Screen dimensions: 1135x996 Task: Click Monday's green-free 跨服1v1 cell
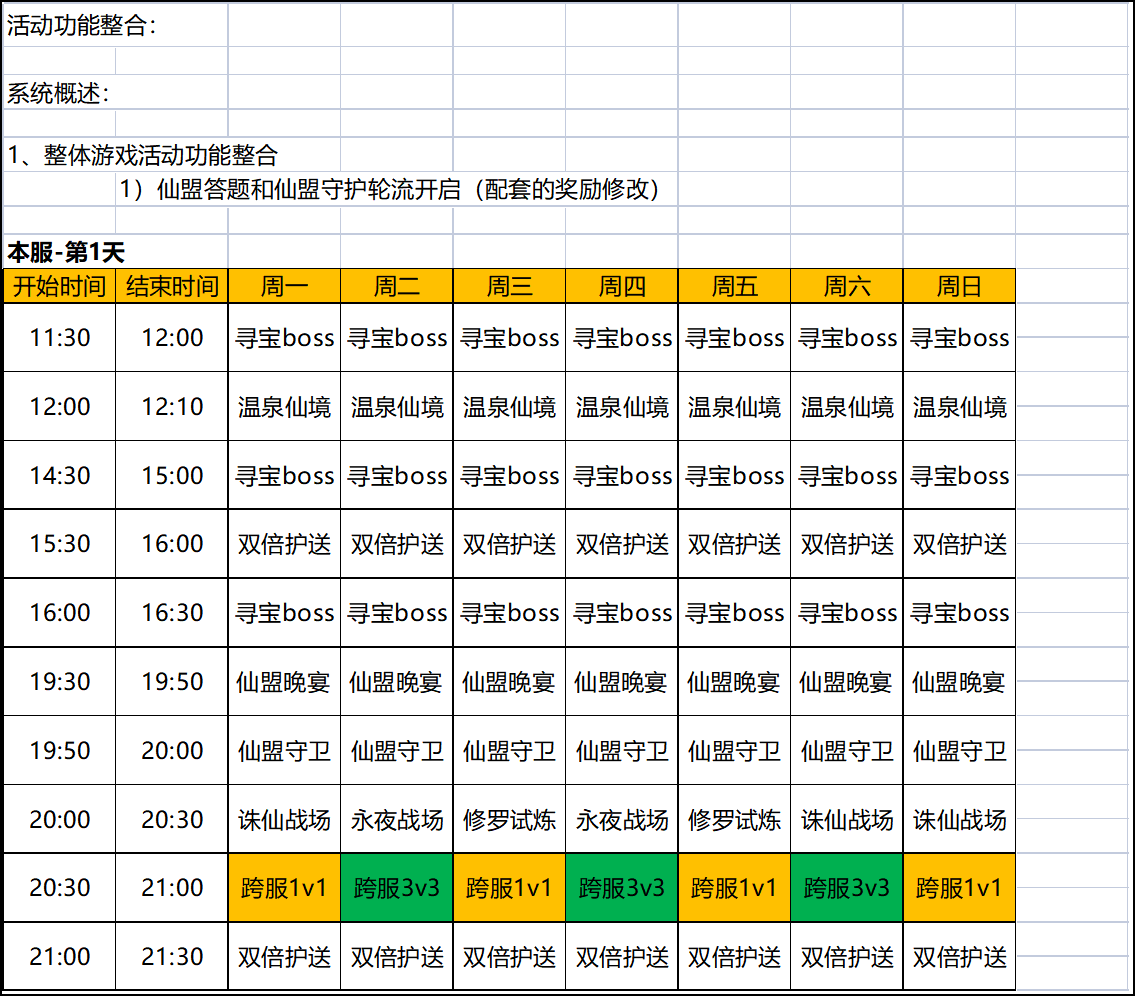284,888
